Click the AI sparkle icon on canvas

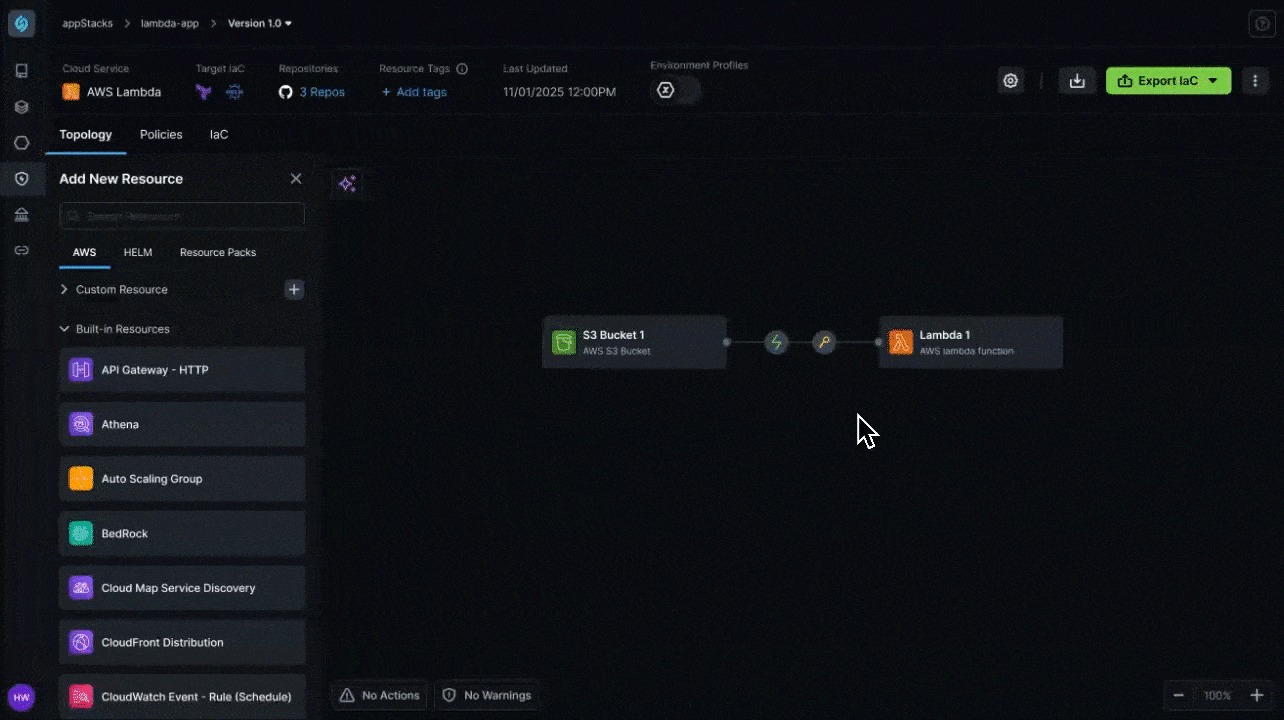click(x=347, y=184)
